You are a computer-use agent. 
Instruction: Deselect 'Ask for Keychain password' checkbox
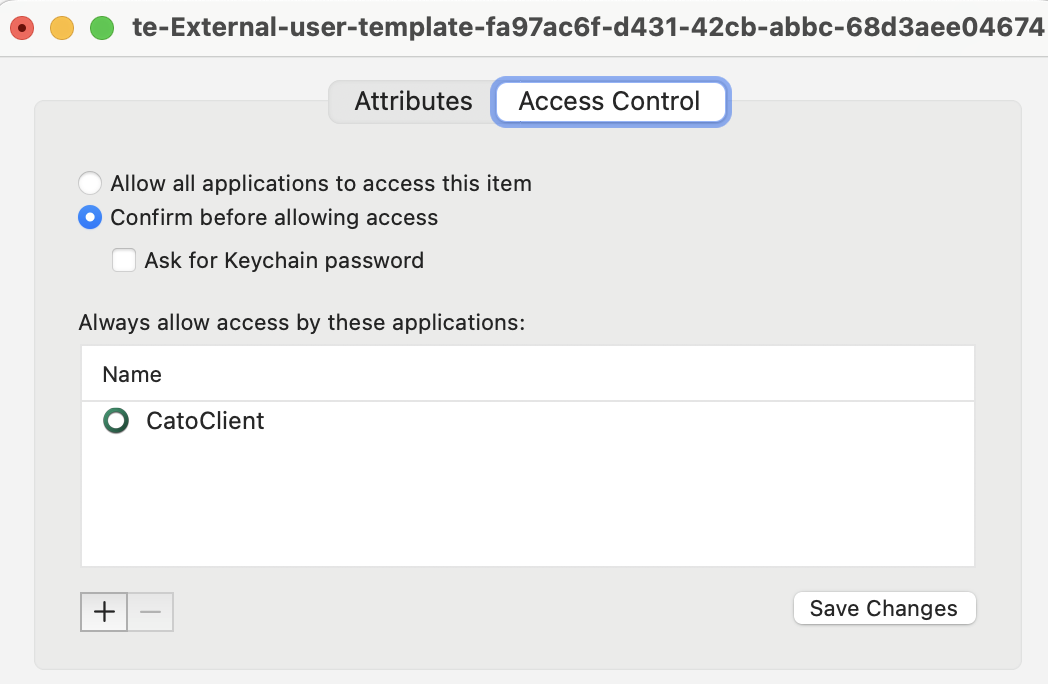[124, 260]
